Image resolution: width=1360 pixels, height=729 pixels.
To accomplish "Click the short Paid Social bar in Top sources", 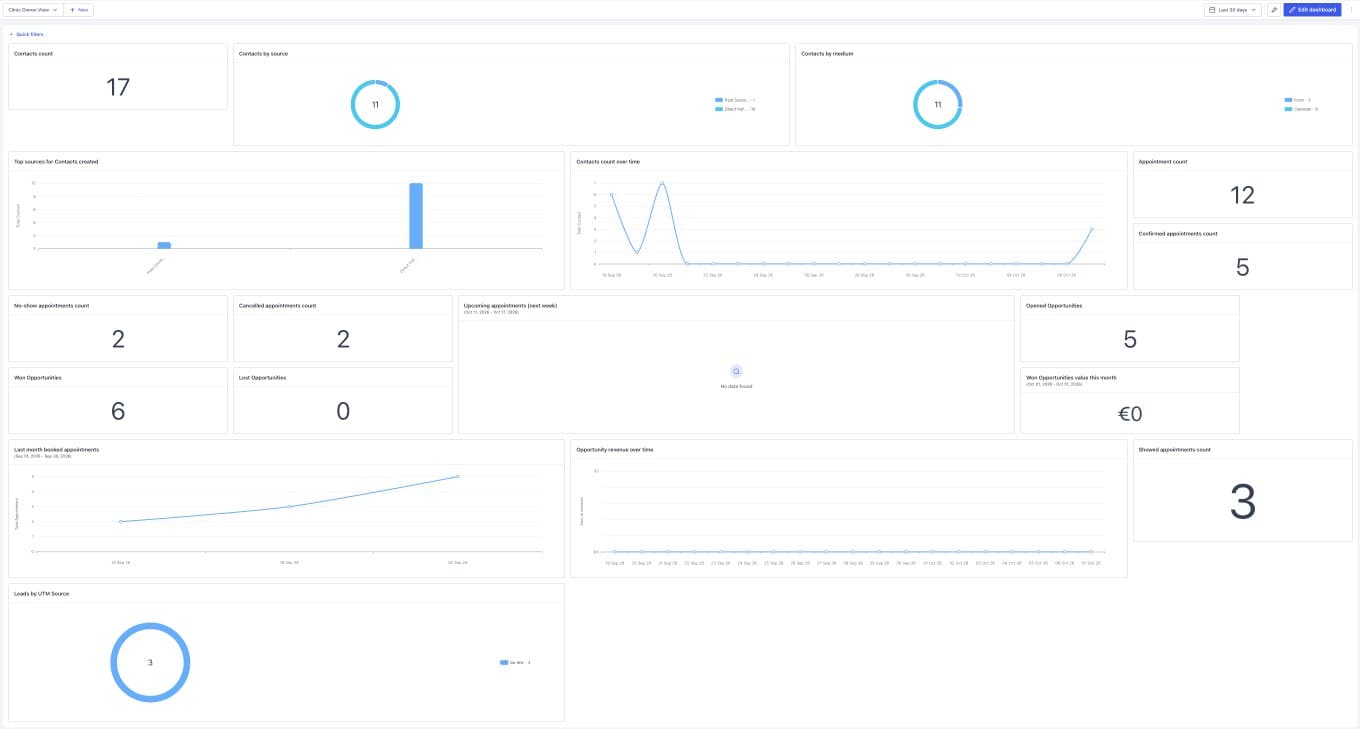I will click(164, 245).
